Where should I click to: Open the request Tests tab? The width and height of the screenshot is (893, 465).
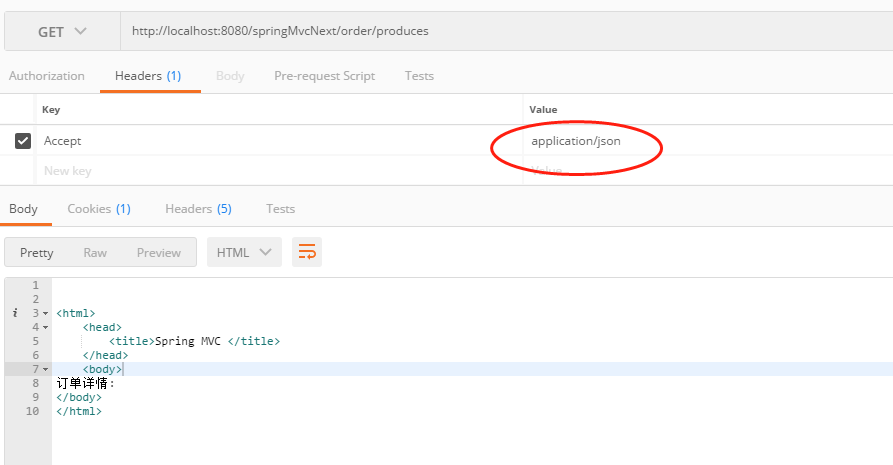[x=419, y=76]
